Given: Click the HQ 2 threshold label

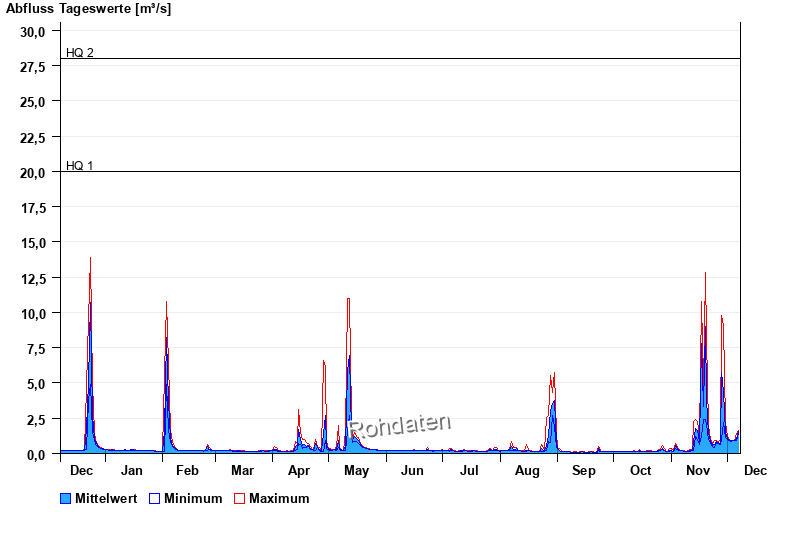Looking at the screenshot, I should coord(80,52).
